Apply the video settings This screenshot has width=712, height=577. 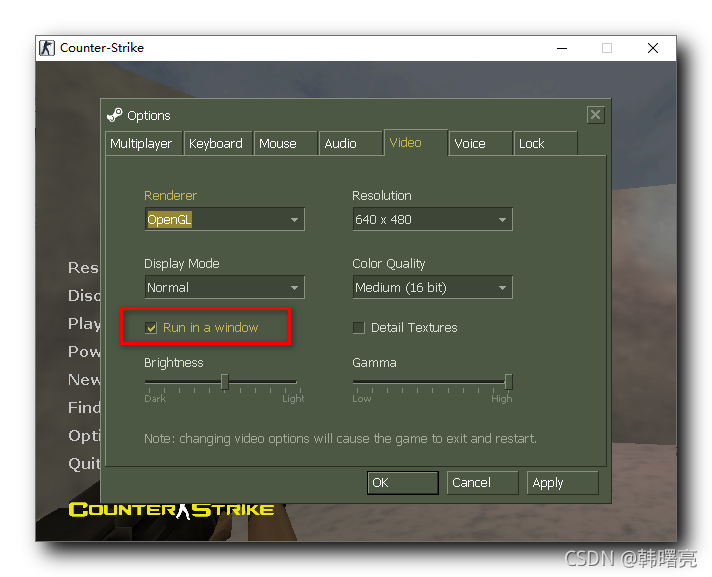pyautogui.click(x=563, y=483)
